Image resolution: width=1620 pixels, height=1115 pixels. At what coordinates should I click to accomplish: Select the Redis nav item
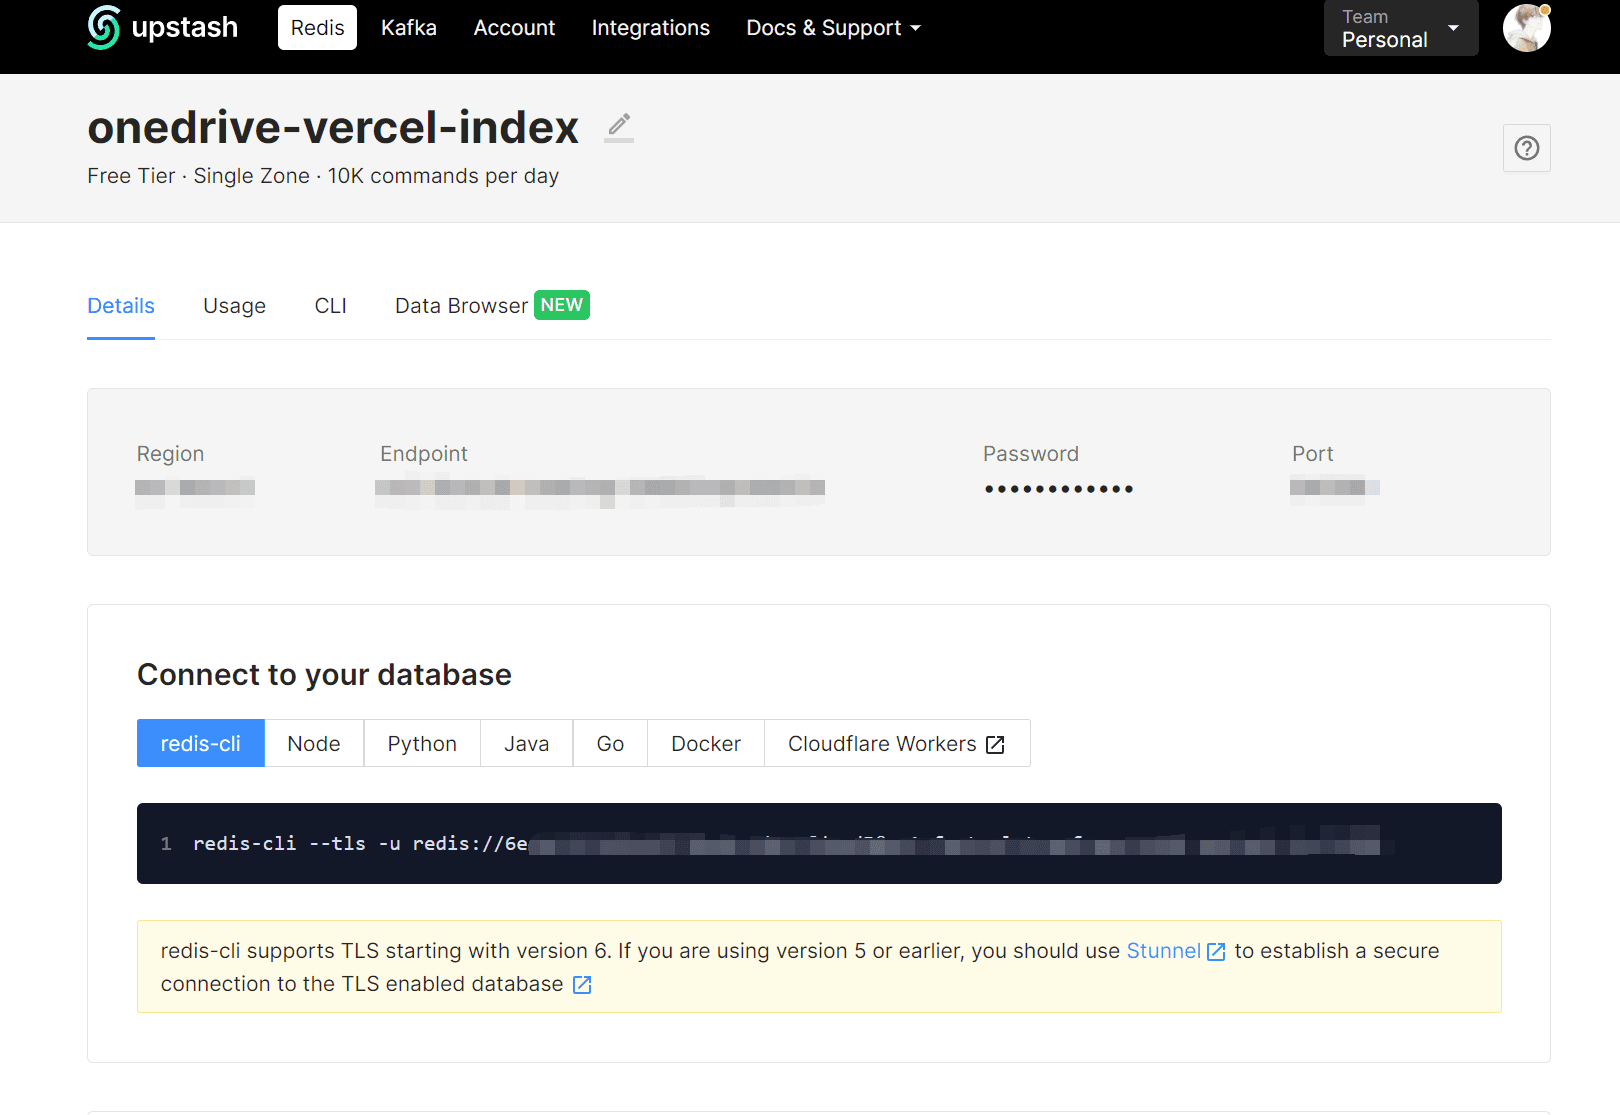click(x=317, y=28)
